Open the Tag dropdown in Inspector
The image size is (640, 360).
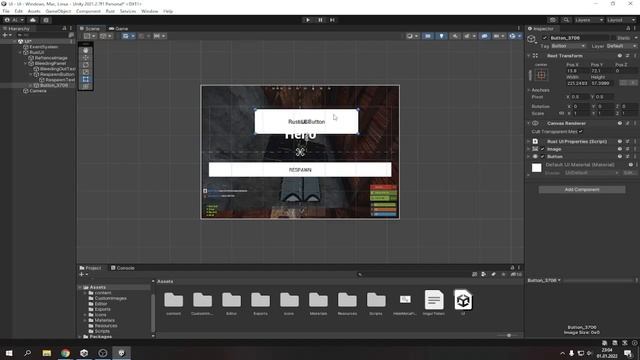[x=568, y=46]
